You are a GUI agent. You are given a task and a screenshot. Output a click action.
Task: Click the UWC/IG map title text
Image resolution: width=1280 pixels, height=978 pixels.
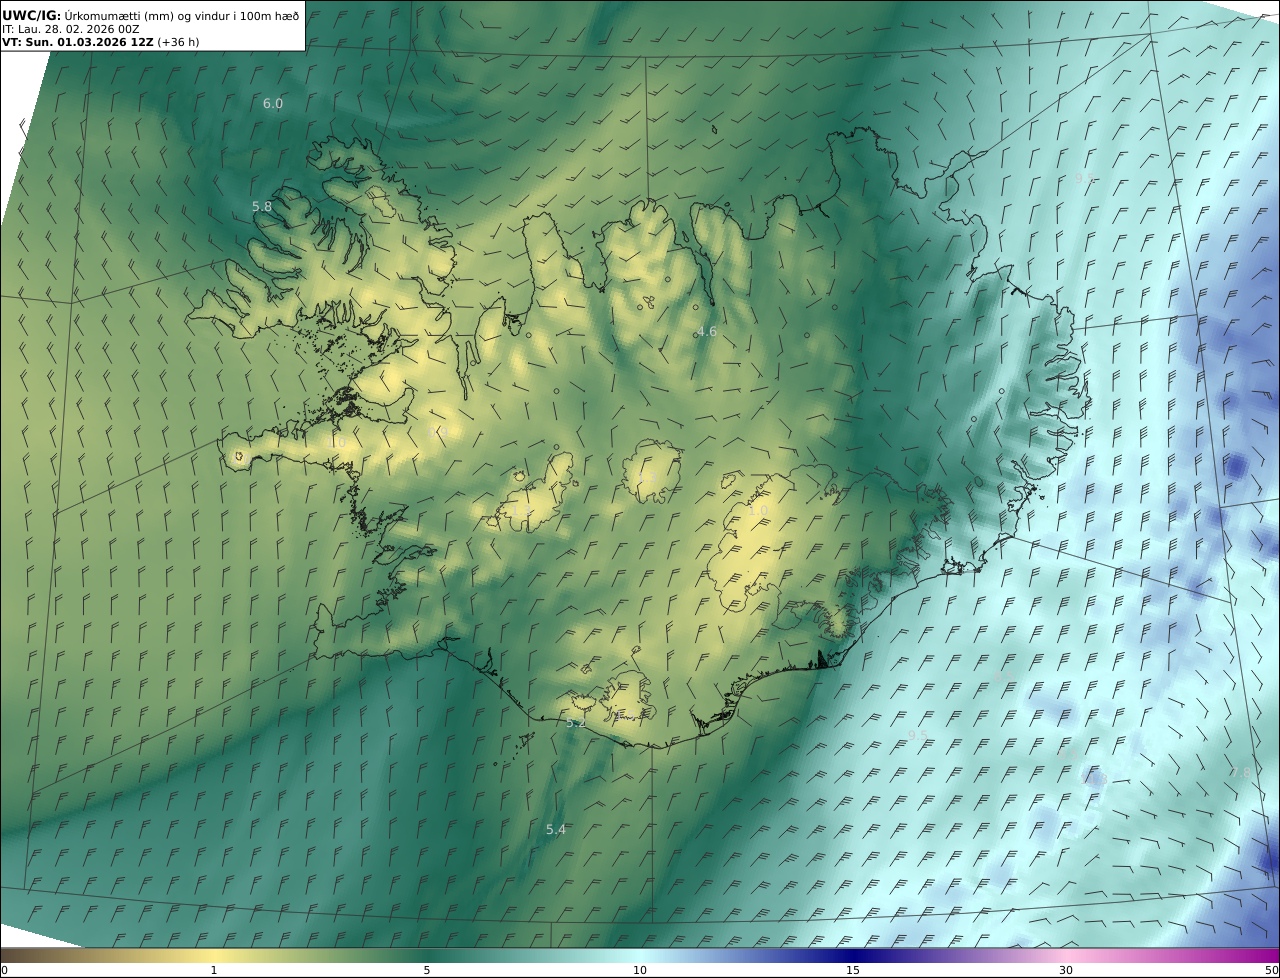(151, 14)
